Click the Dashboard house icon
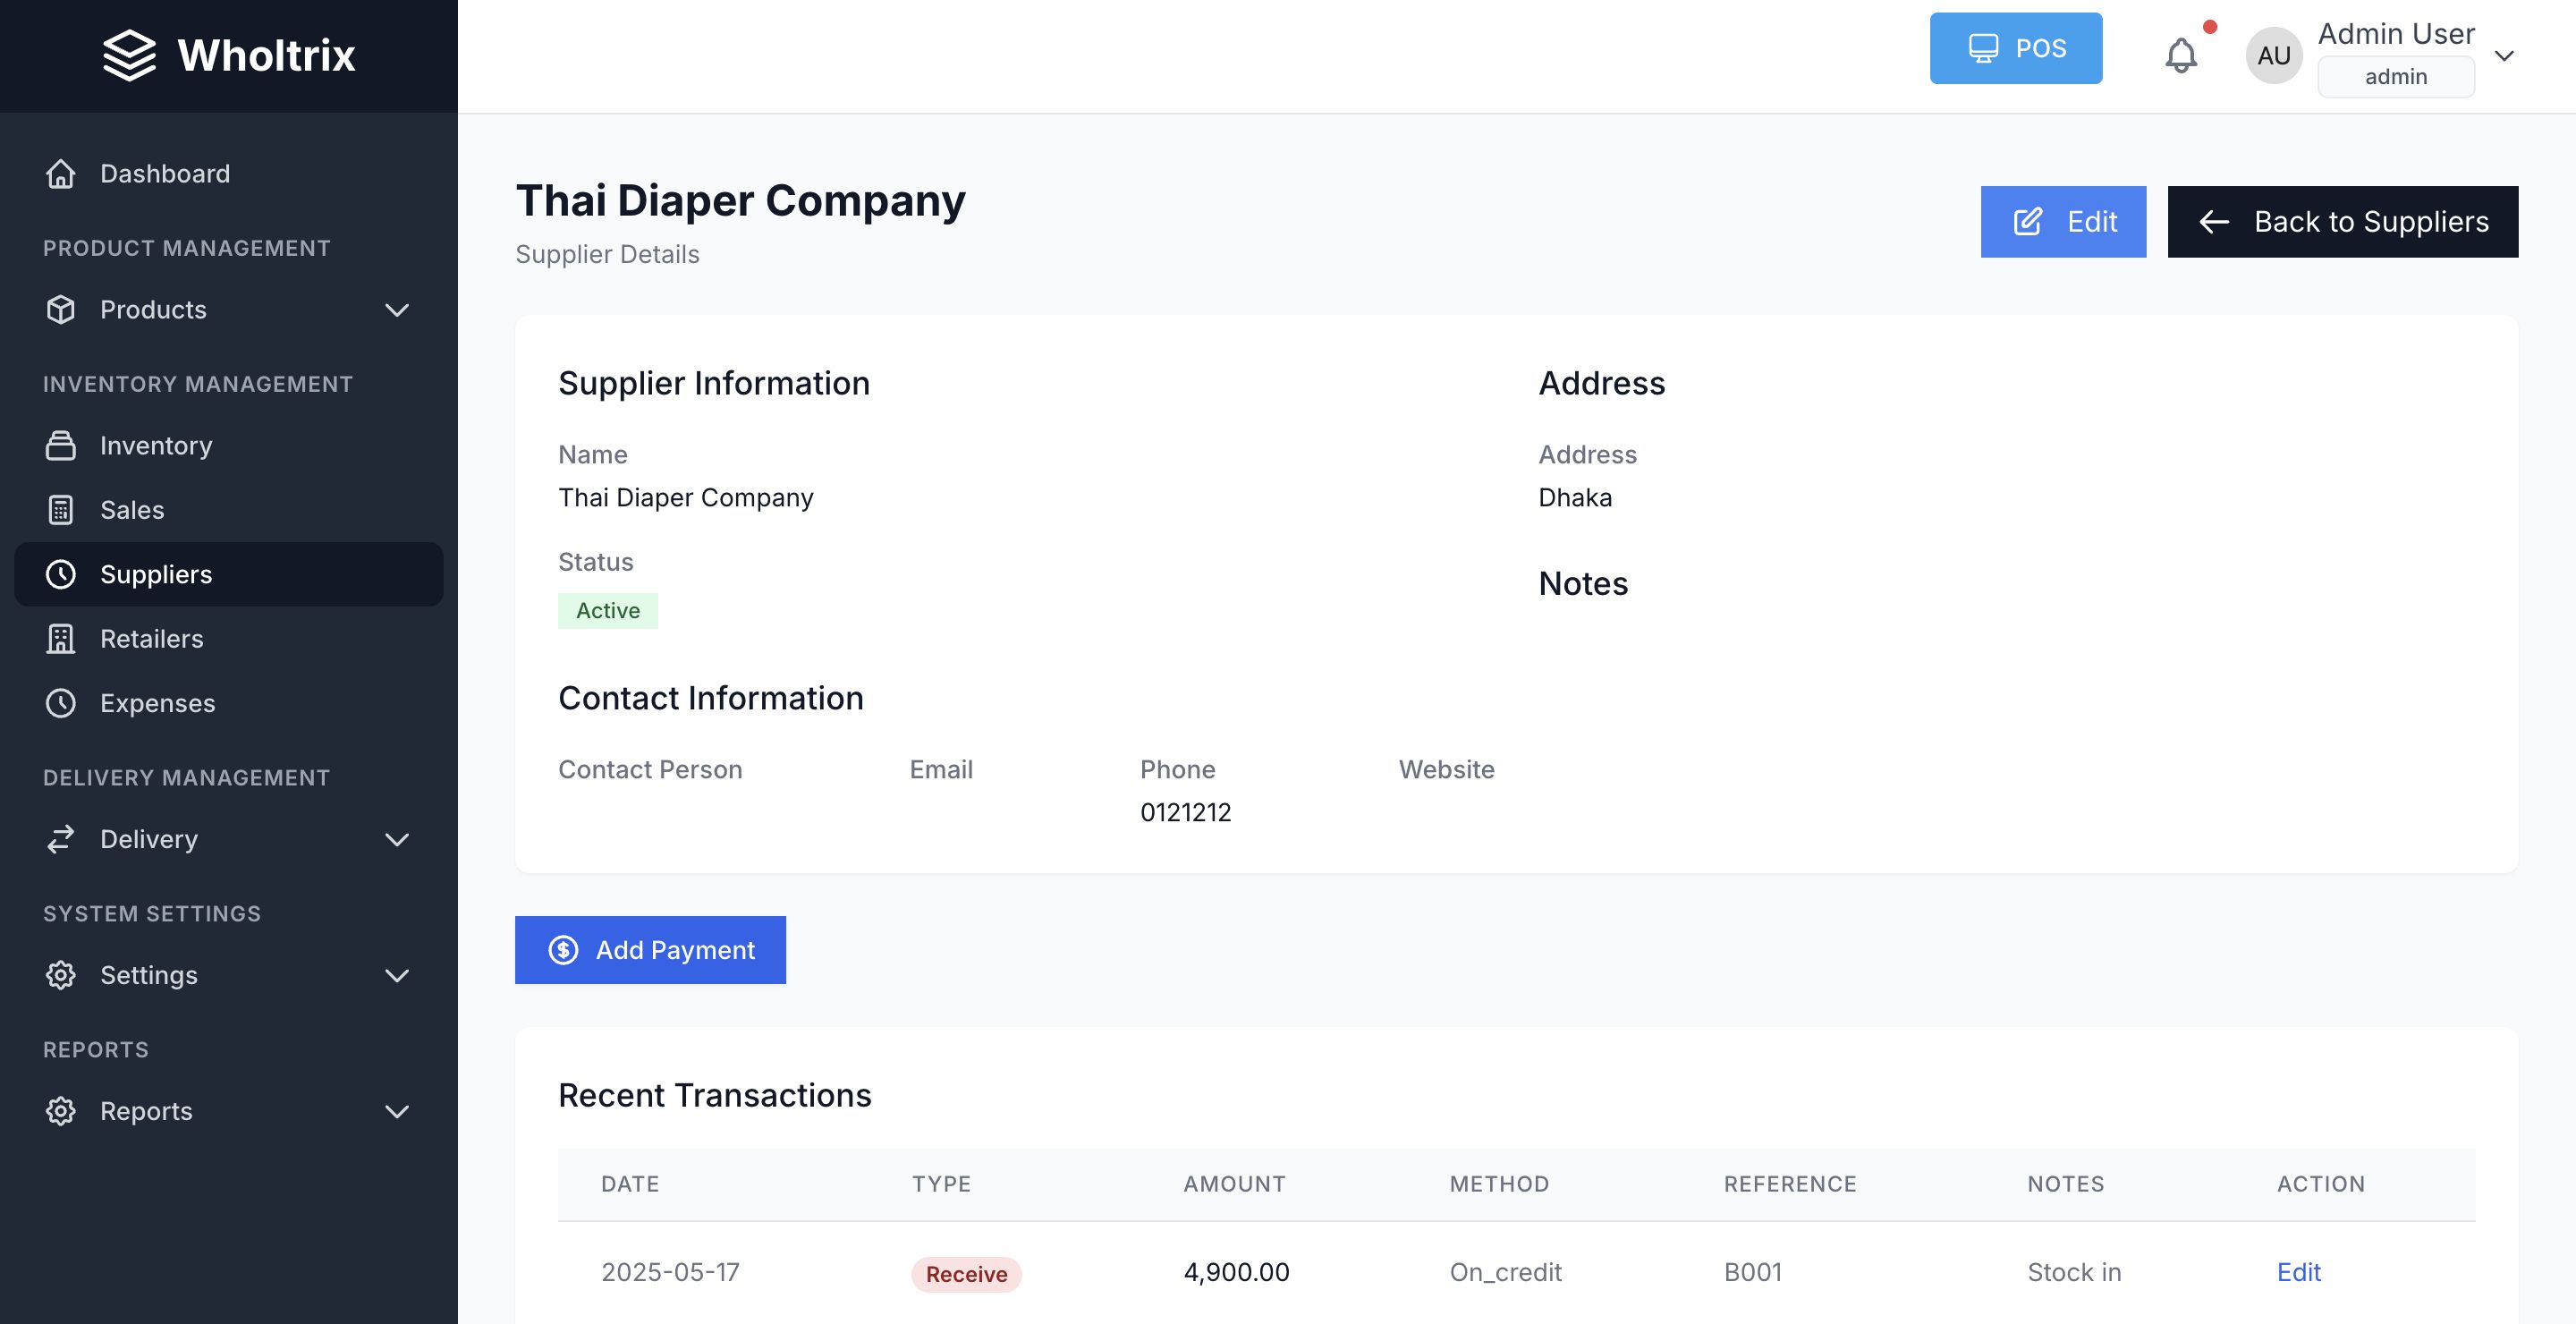The image size is (2576, 1324). click(61, 174)
